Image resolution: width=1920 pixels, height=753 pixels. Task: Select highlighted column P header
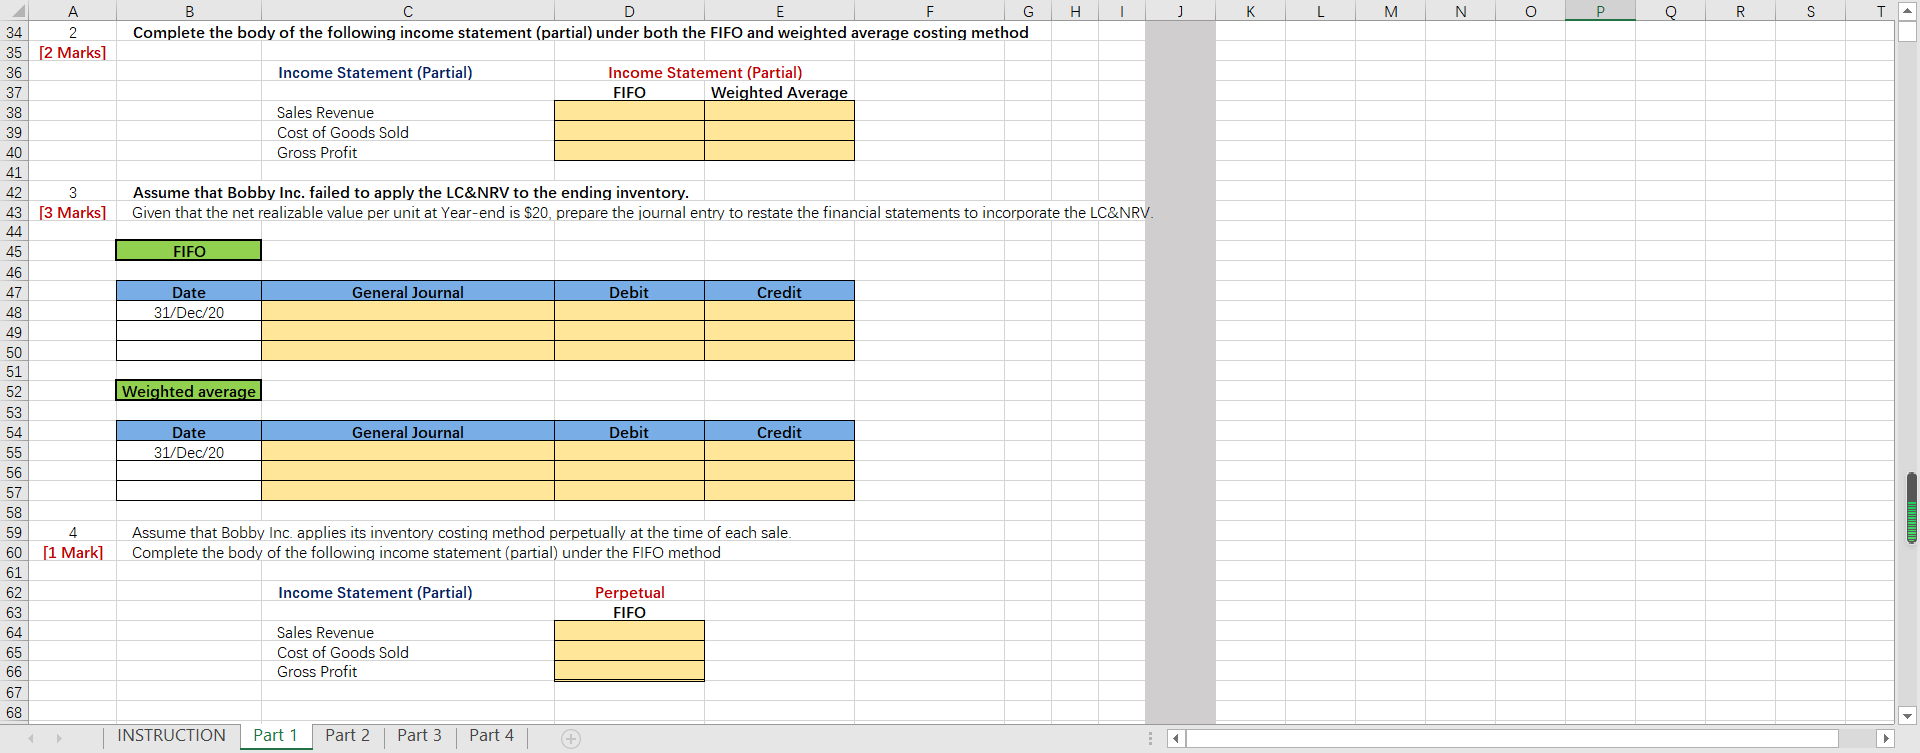coord(1600,11)
